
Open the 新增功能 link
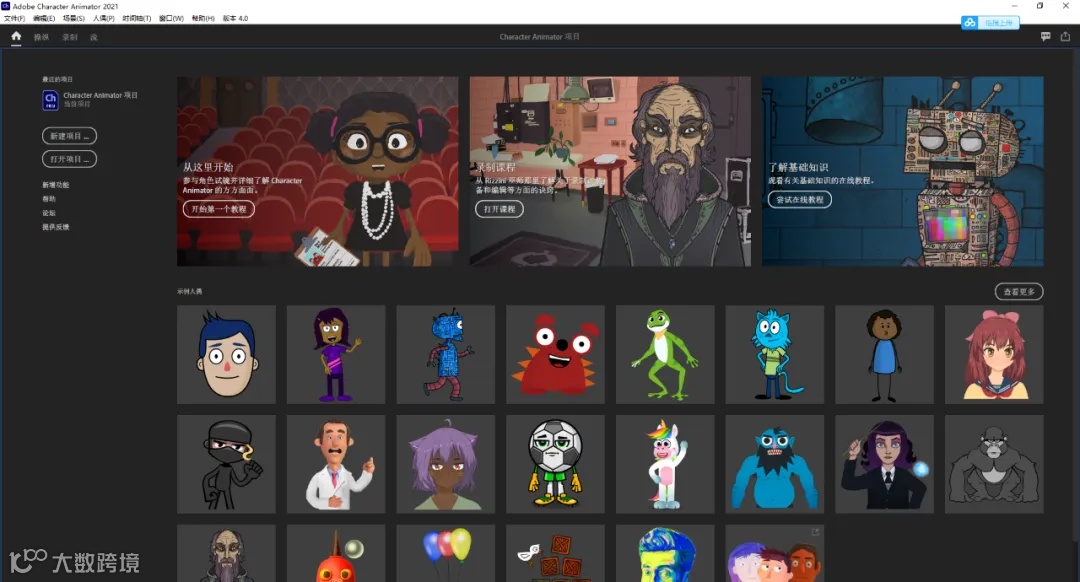tap(55, 185)
